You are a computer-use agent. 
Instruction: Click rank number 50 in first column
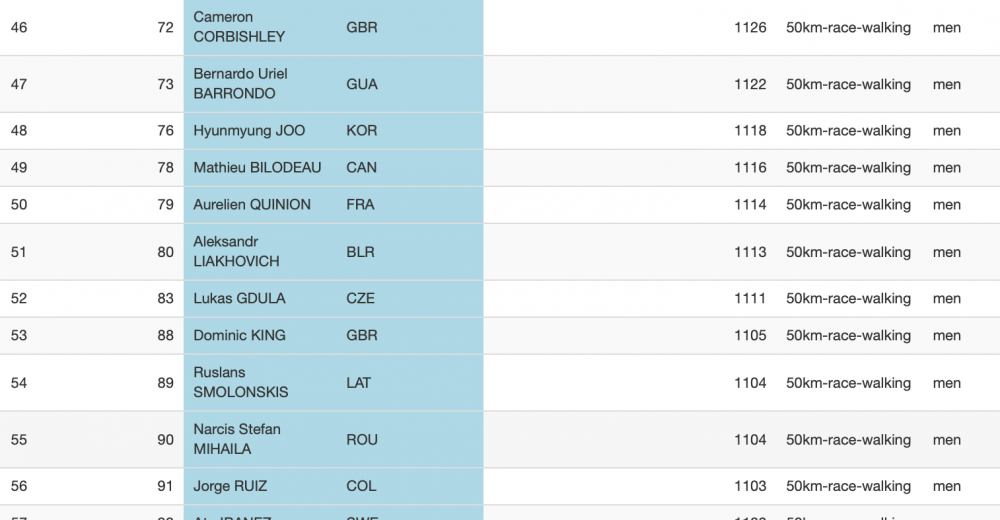pos(19,205)
